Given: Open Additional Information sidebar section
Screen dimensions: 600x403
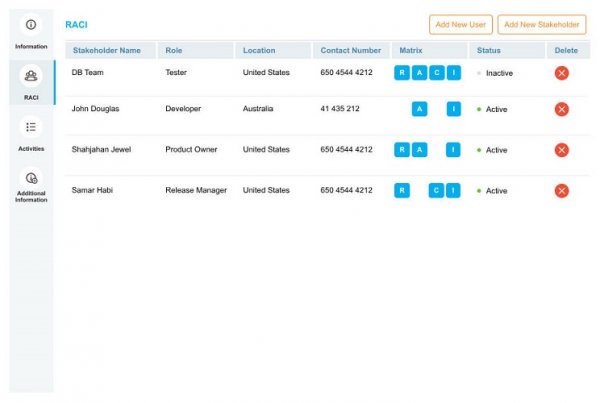Looking at the screenshot, I should (x=31, y=179).
